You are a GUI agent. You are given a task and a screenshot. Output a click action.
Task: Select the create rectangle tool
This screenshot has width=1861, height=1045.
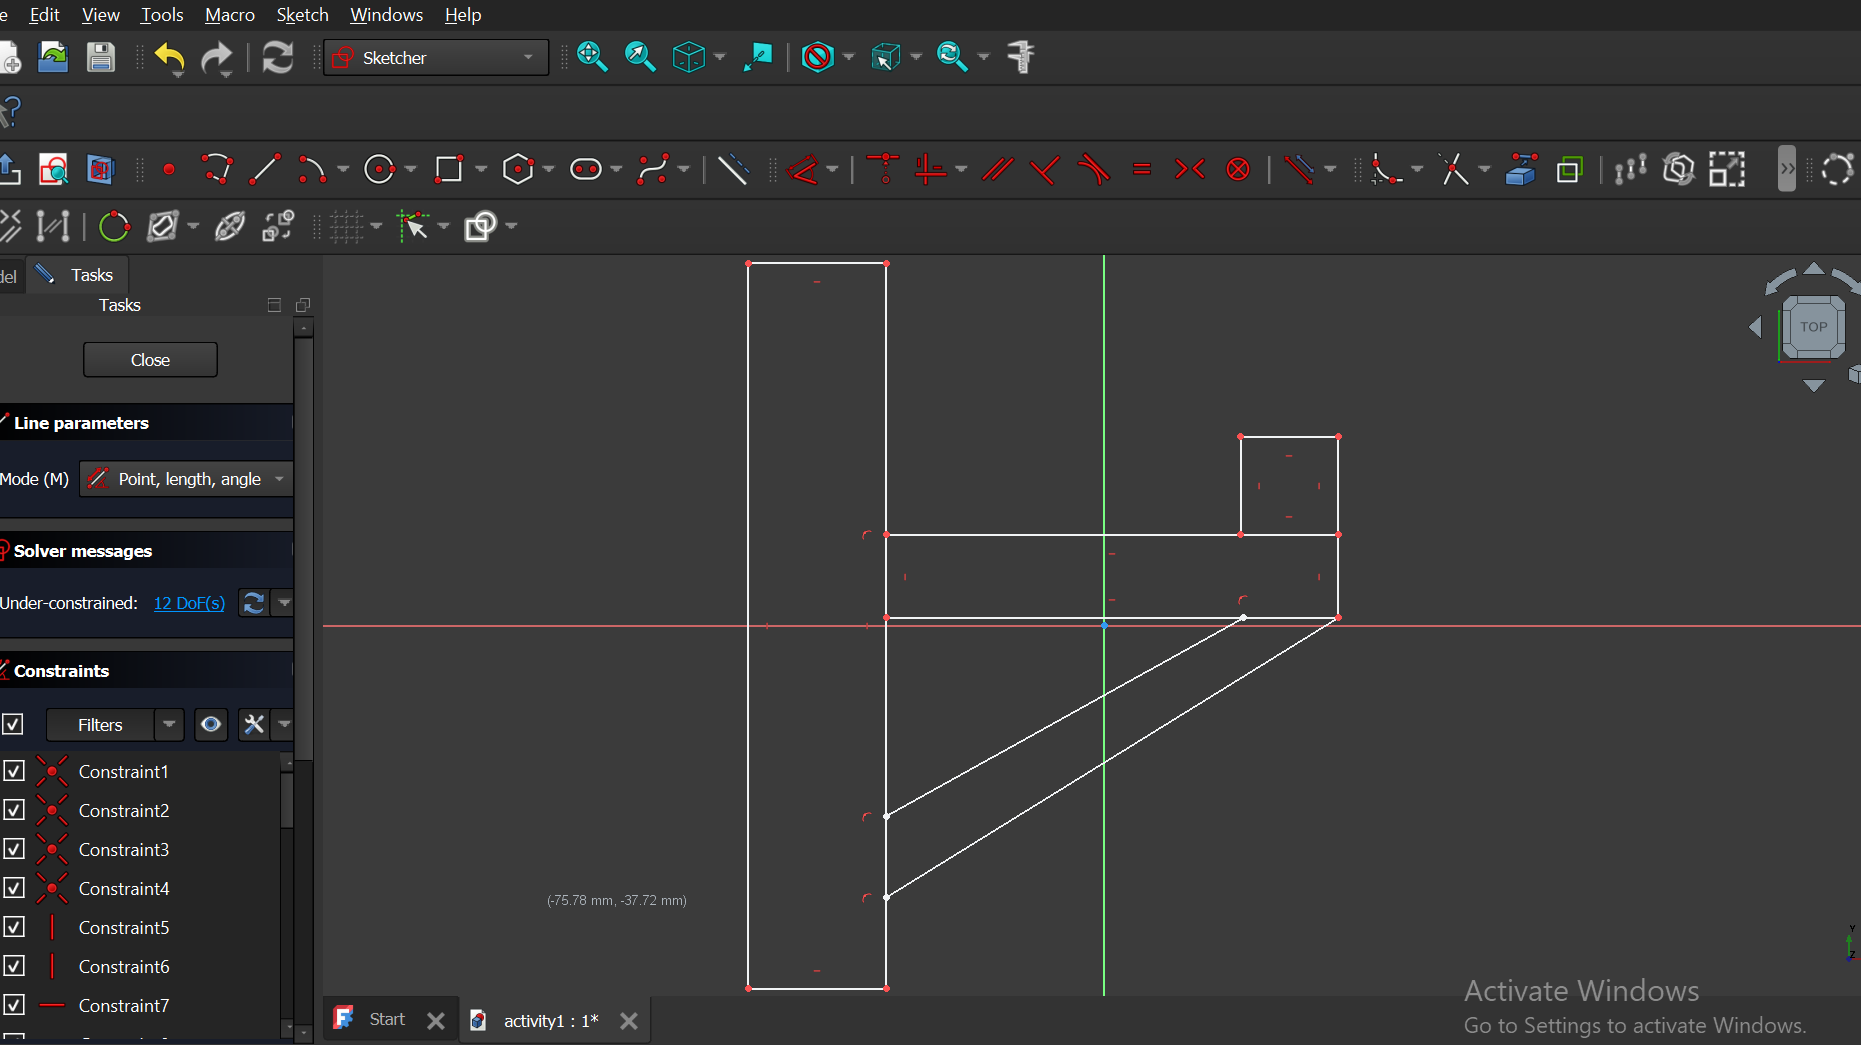click(x=449, y=170)
